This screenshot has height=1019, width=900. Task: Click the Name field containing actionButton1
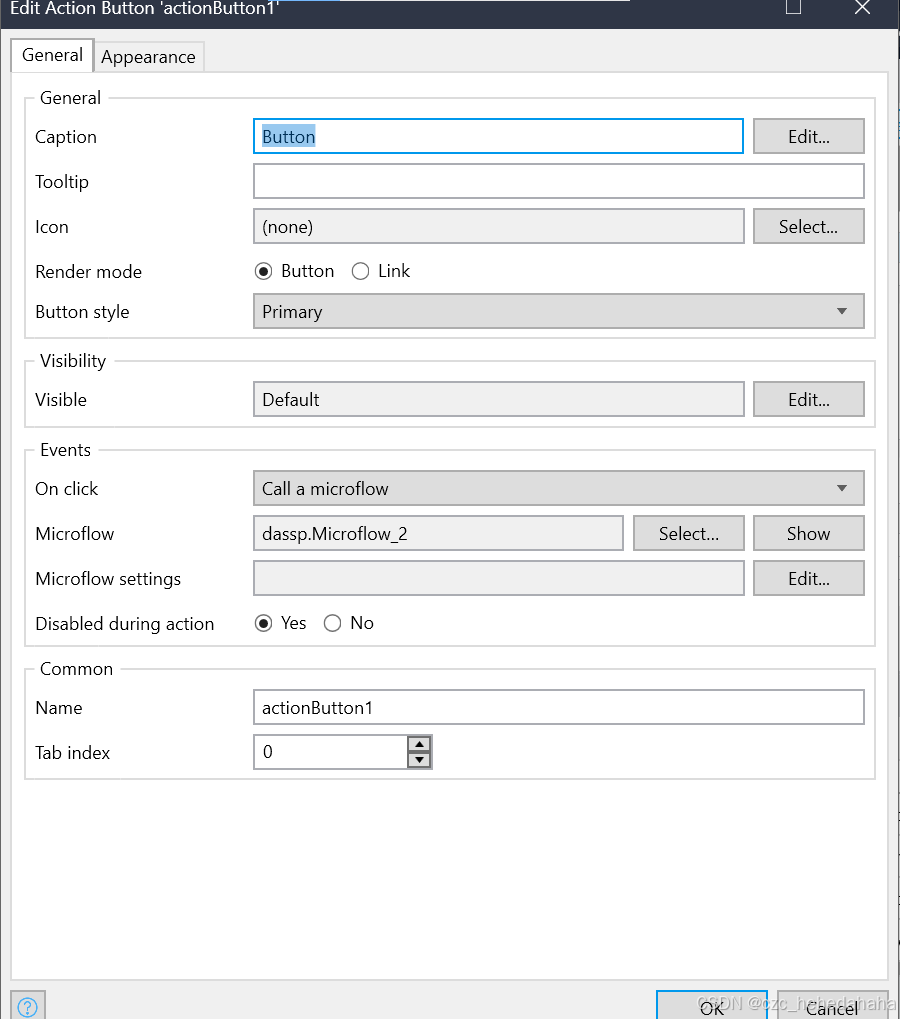point(558,707)
